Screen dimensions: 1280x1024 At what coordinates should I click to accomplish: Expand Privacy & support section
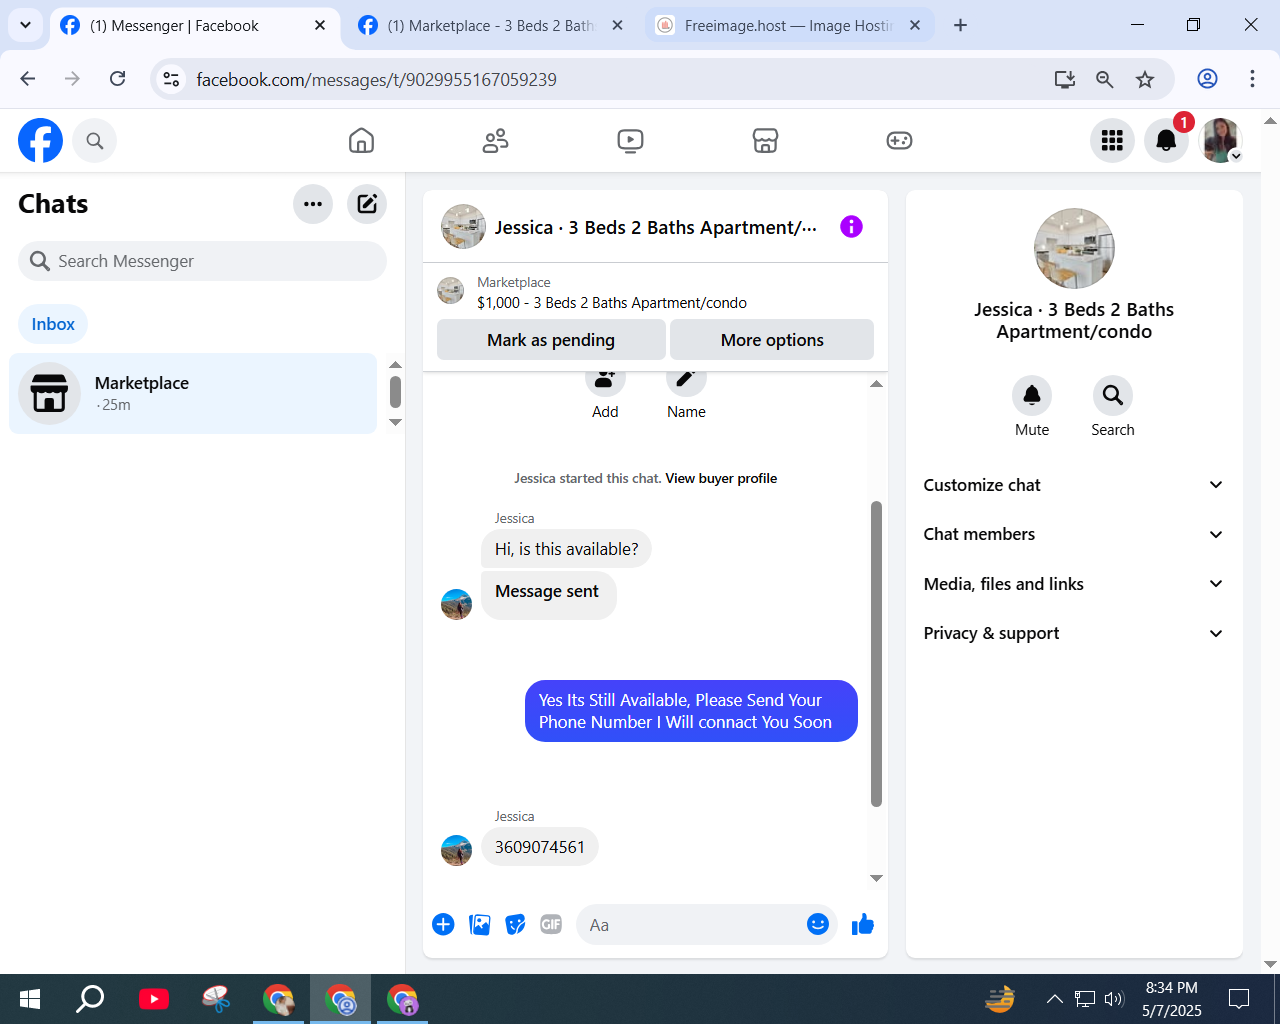1073,633
